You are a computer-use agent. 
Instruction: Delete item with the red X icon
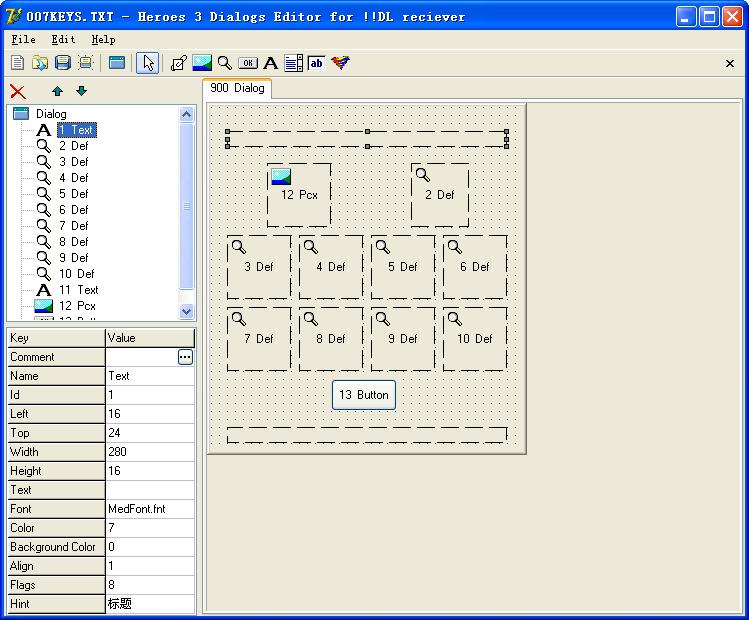click(x=18, y=91)
